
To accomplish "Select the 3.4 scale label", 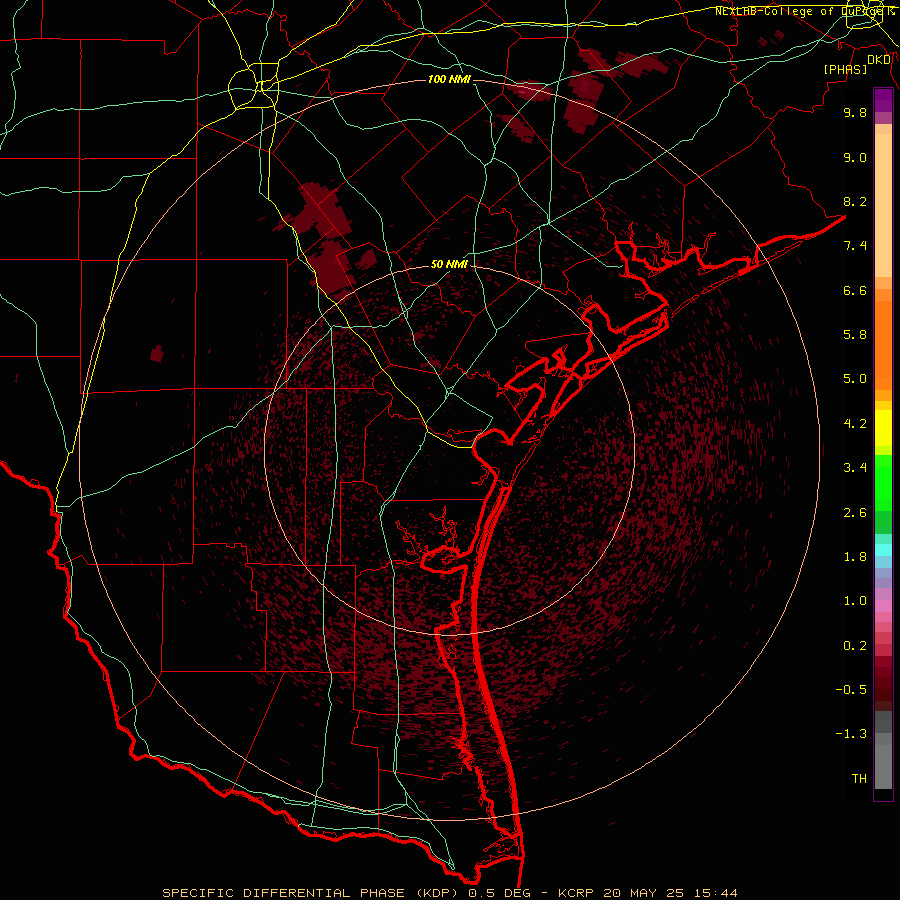I will click(x=855, y=468).
